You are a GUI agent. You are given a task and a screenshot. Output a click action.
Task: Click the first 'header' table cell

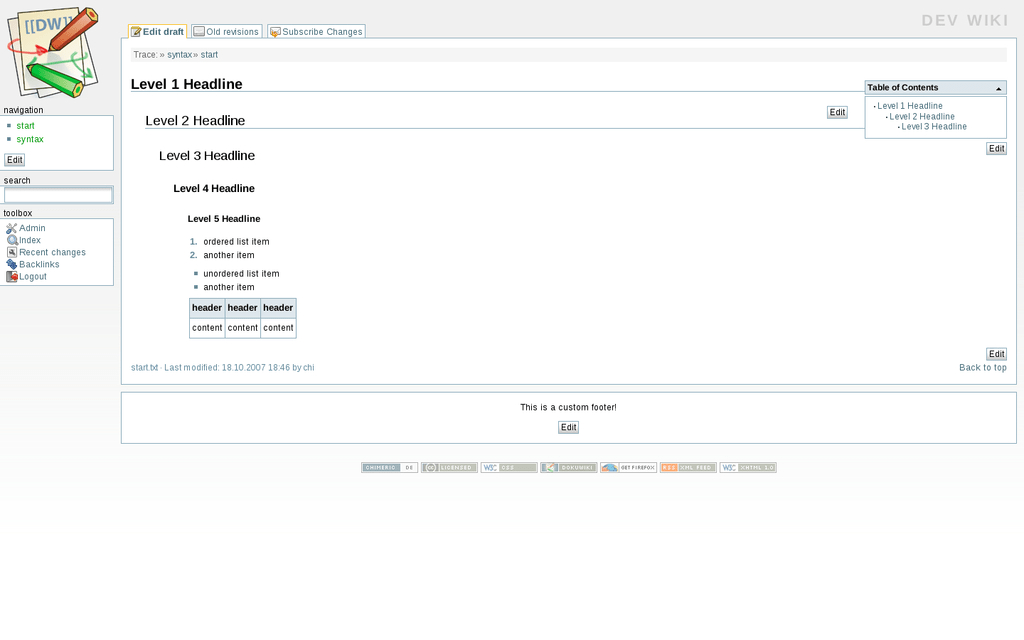[207, 308]
